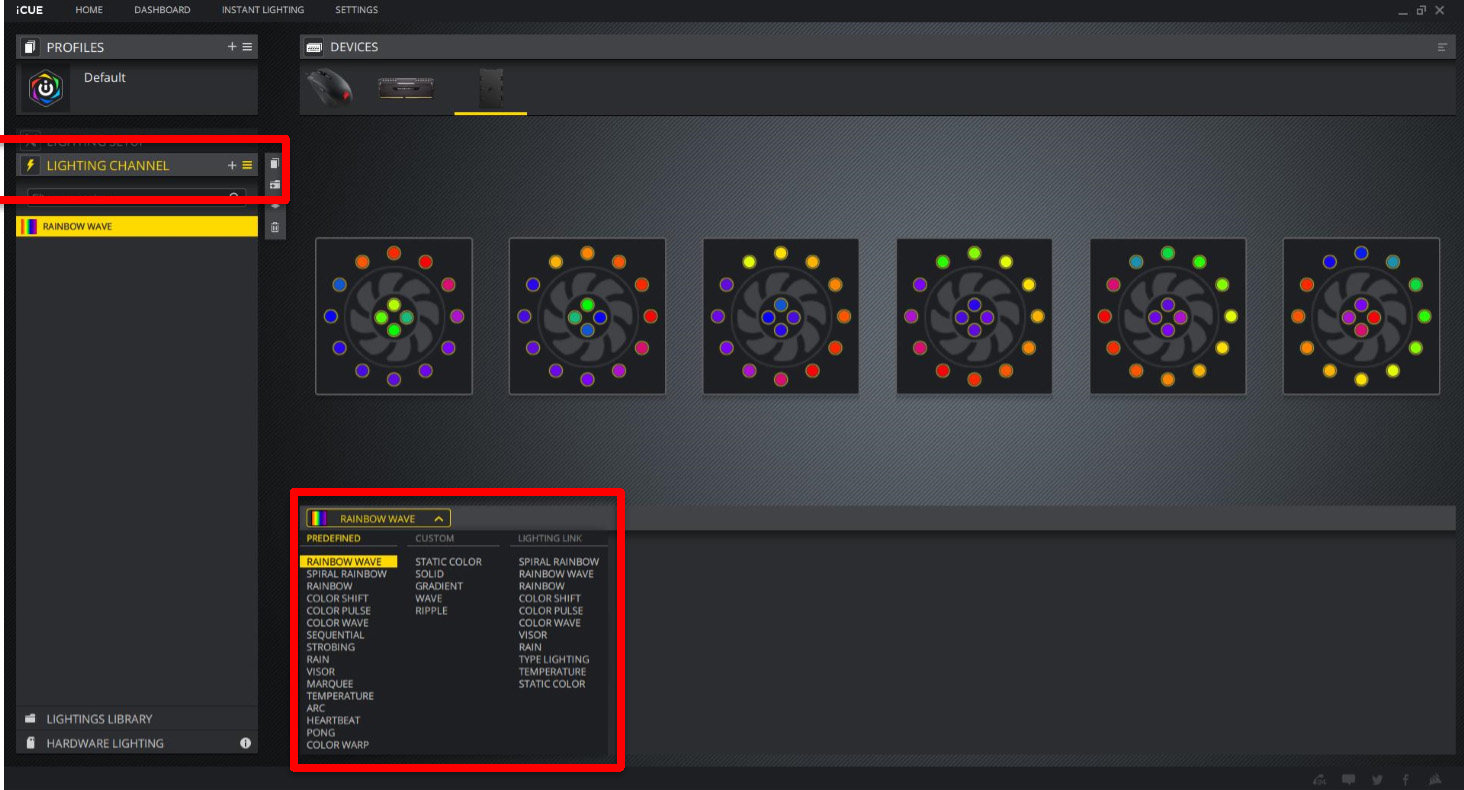Click the copy icon beside Lighting Channel

coord(275,163)
